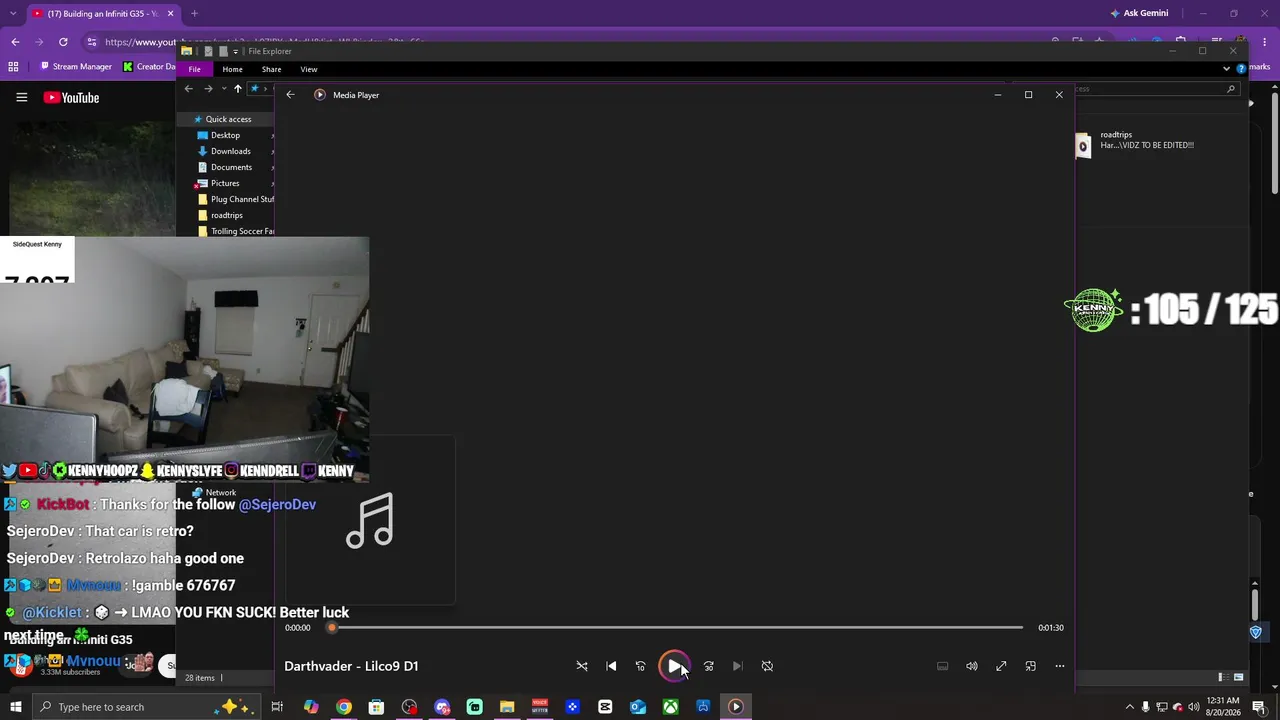This screenshot has height=720, width=1280.
Task: Click the Media Player seek bar
Action: (x=676, y=628)
